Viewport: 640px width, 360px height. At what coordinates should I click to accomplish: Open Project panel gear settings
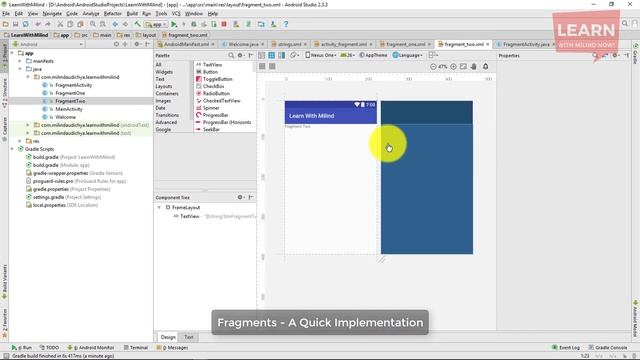(137, 44)
